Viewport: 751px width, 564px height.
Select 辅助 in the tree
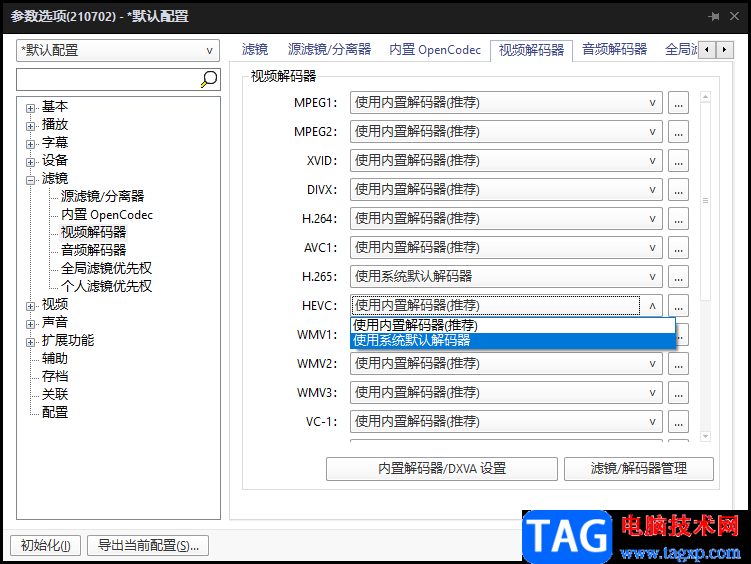click(x=55, y=359)
